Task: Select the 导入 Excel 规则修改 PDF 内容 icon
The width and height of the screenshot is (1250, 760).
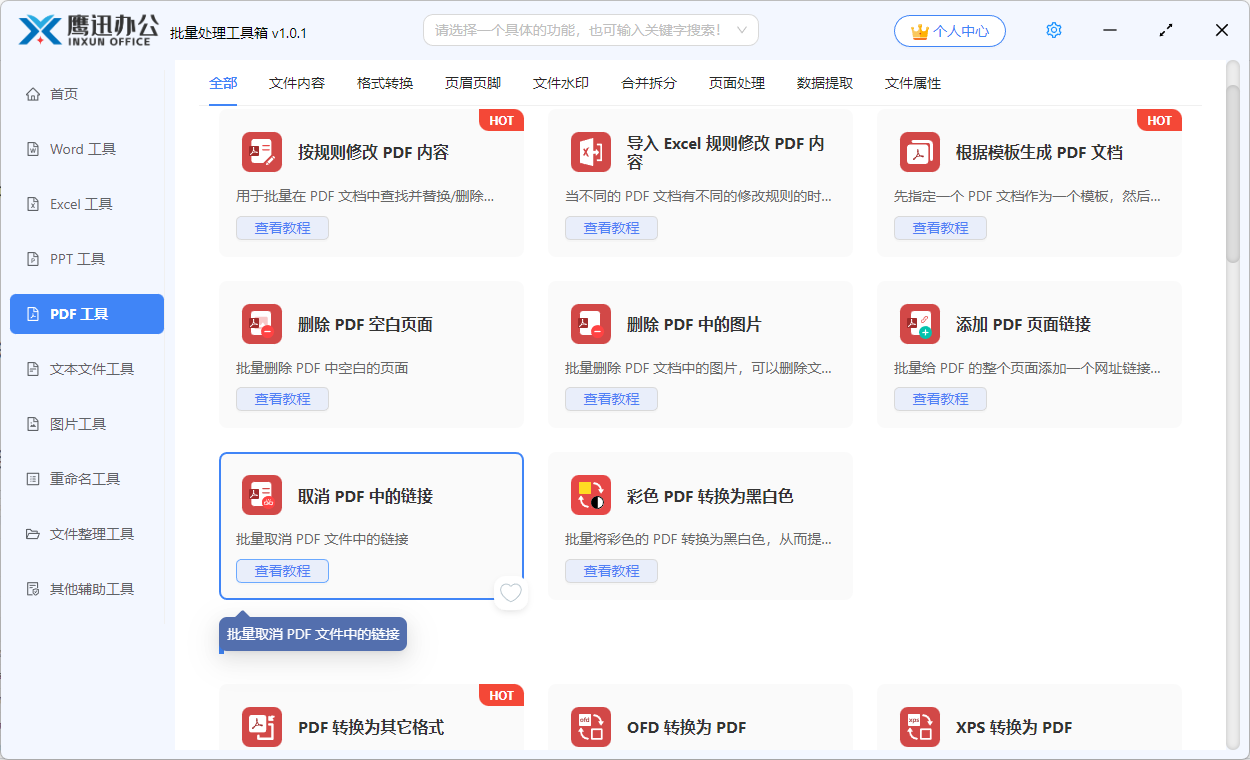Action: point(591,152)
